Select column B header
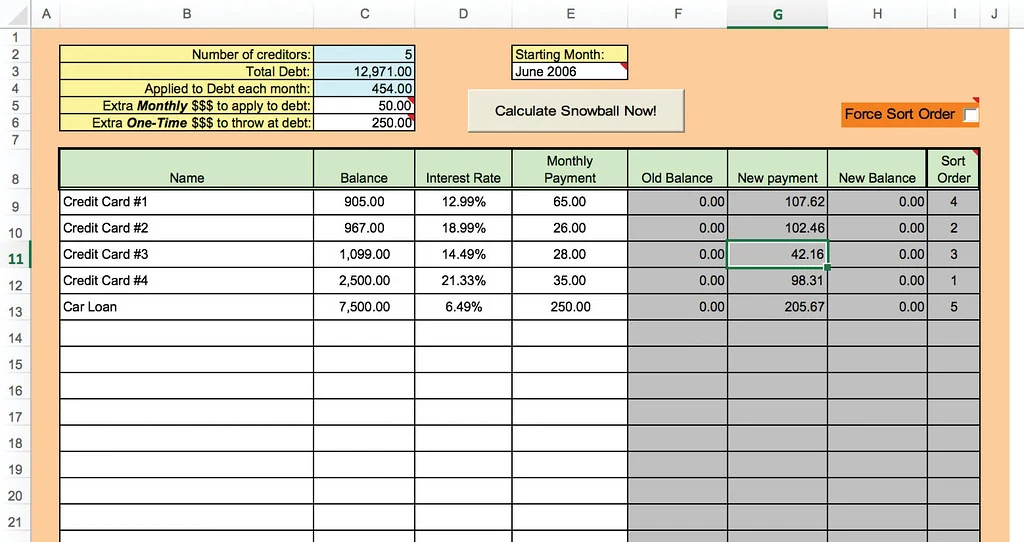1024x542 pixels. click(x=187, y=14)
